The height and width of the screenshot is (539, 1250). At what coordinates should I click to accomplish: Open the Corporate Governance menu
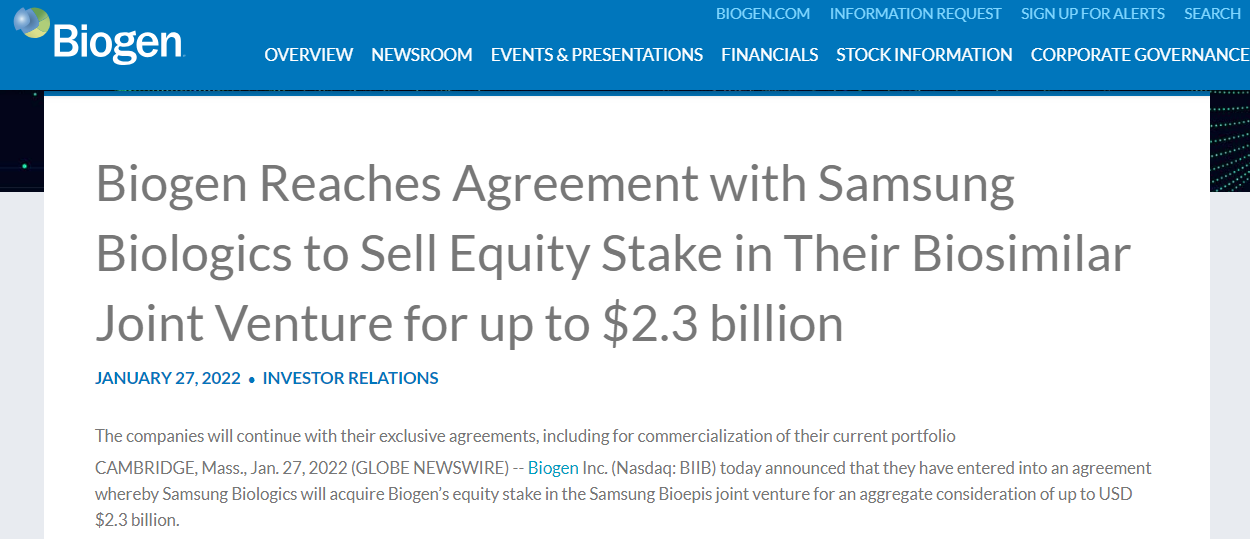click(1139, 55)
